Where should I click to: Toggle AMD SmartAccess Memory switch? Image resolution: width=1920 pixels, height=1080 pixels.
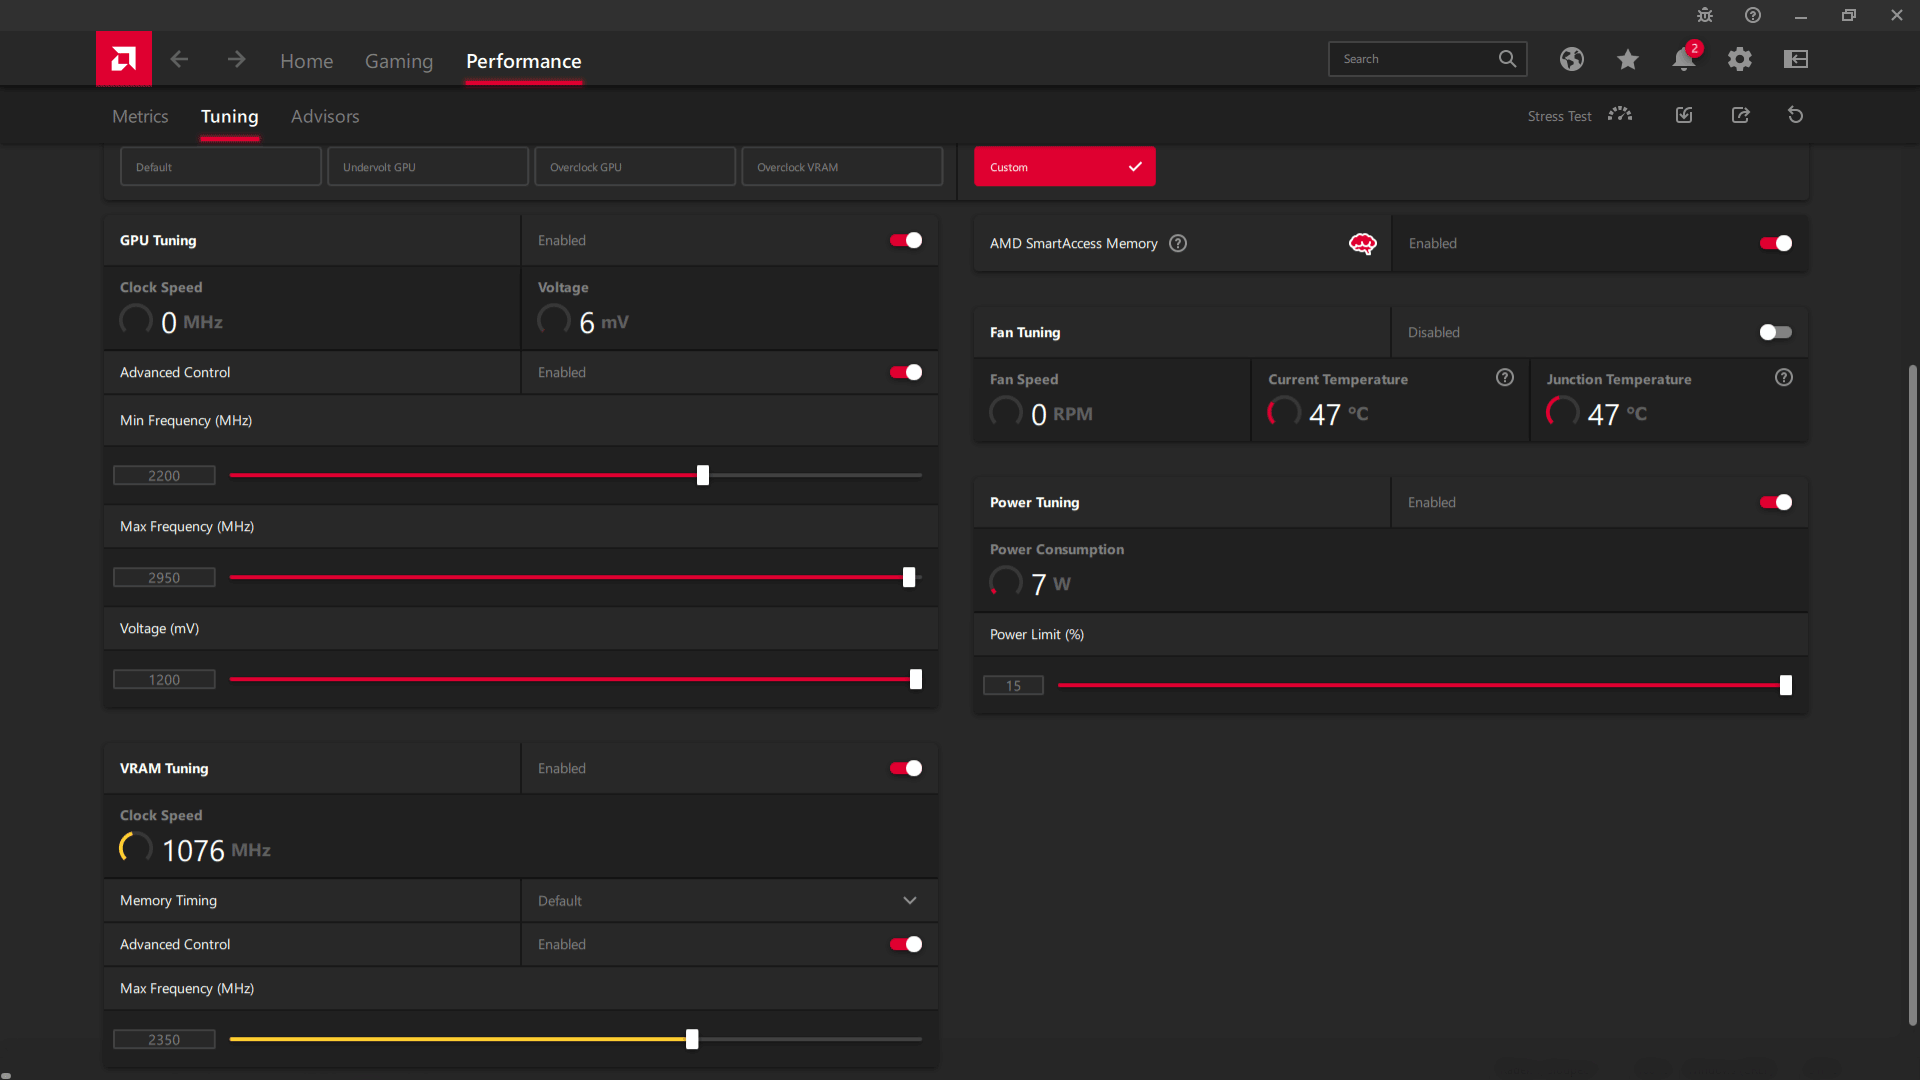[x=1776, y=243]
